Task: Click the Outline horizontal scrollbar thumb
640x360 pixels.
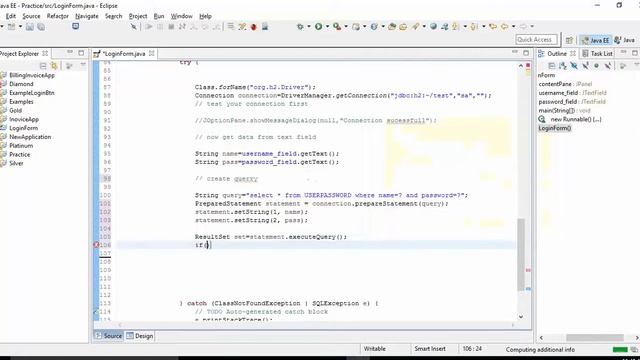Action: coord(595,338)
